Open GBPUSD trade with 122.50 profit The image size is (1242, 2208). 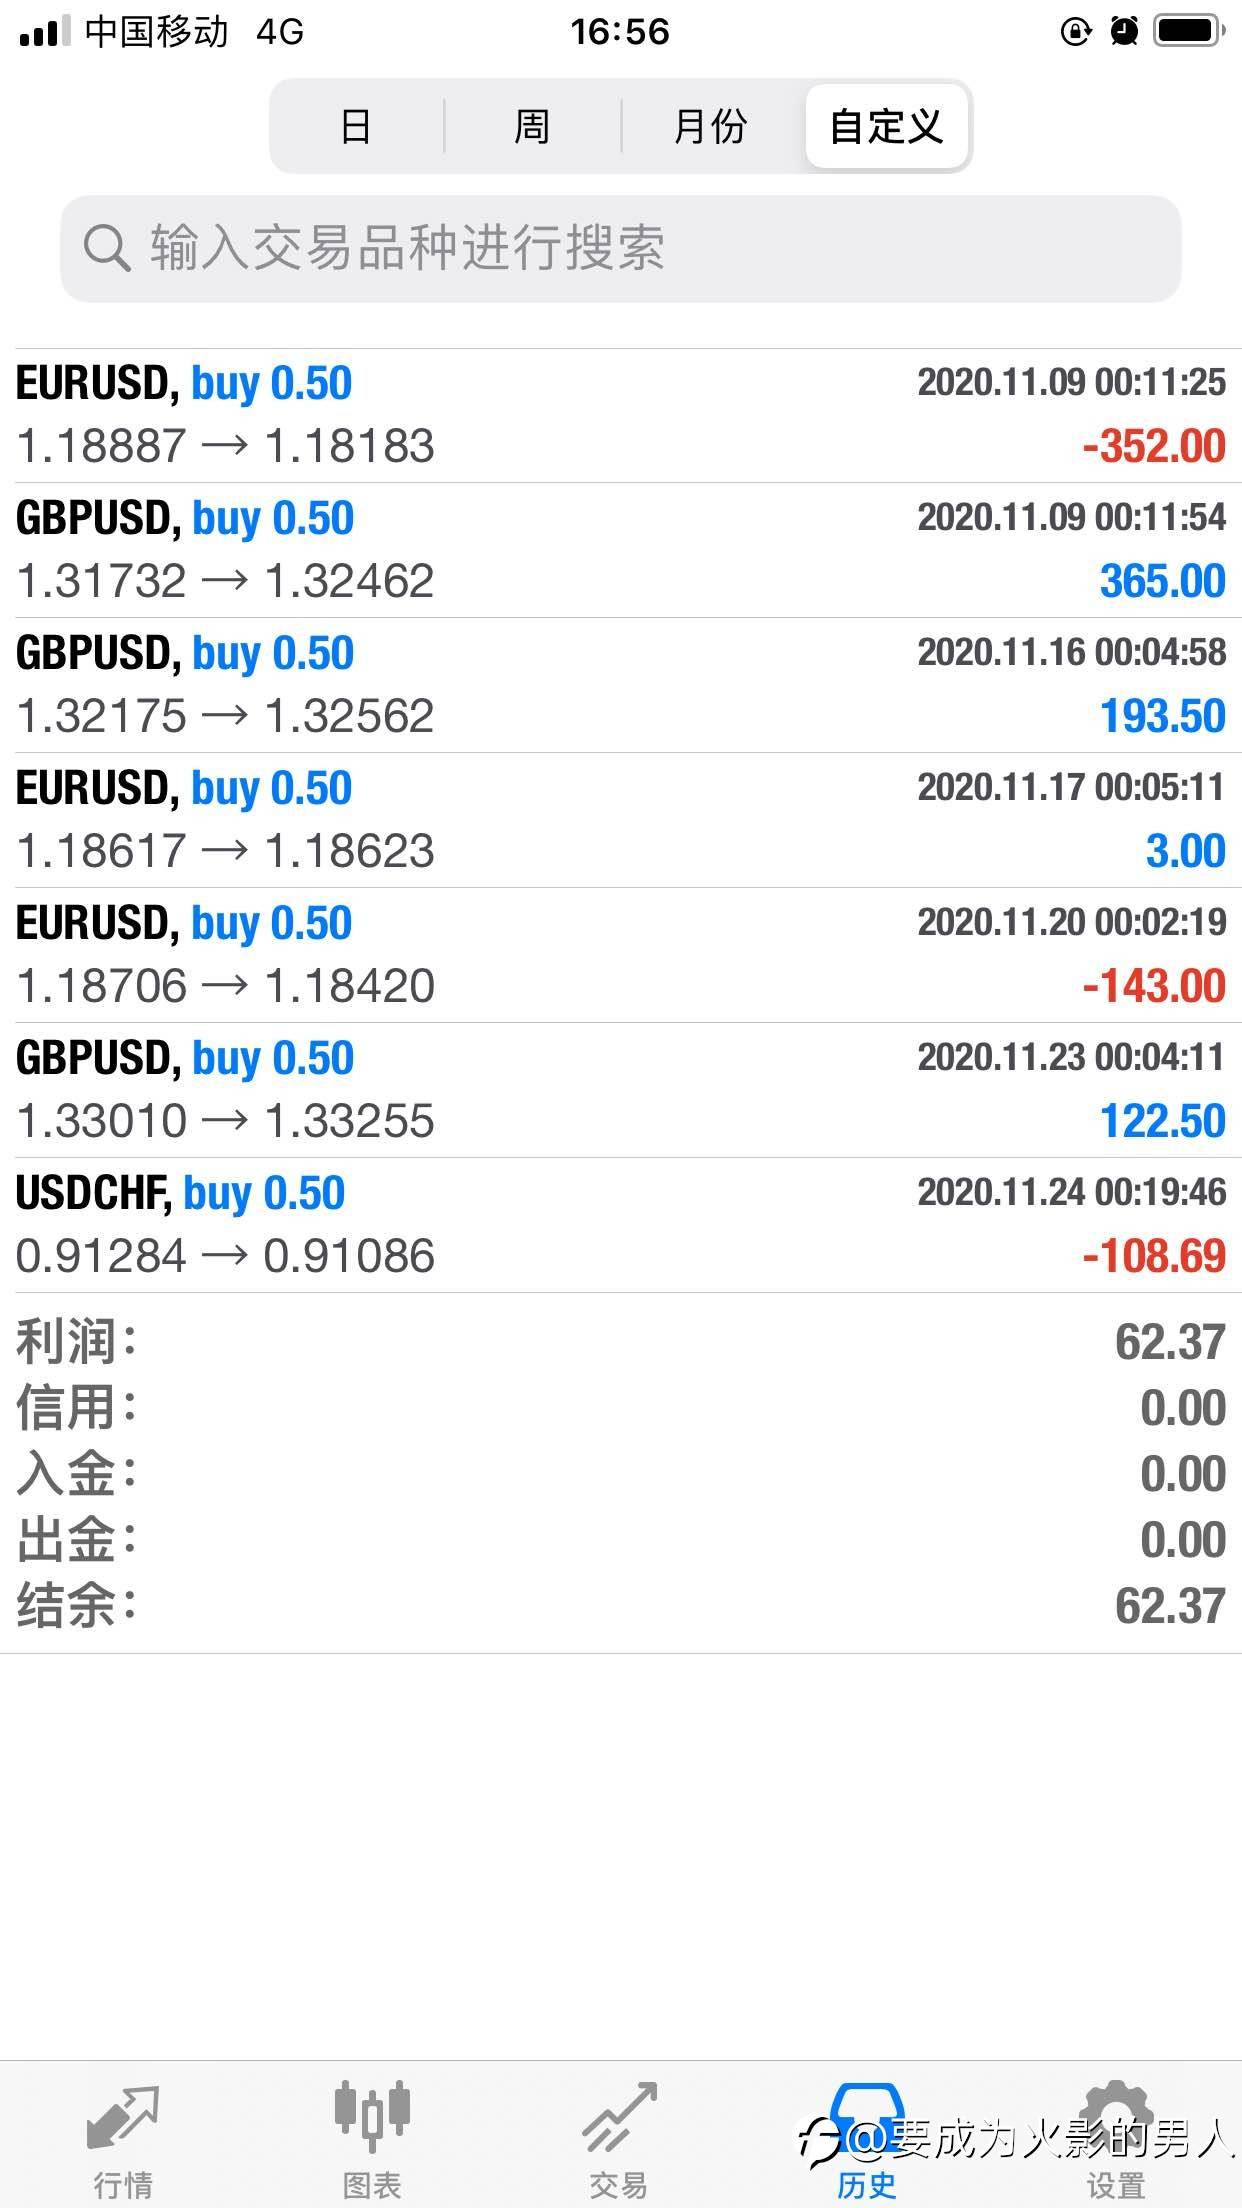(x=621, y=1090)
